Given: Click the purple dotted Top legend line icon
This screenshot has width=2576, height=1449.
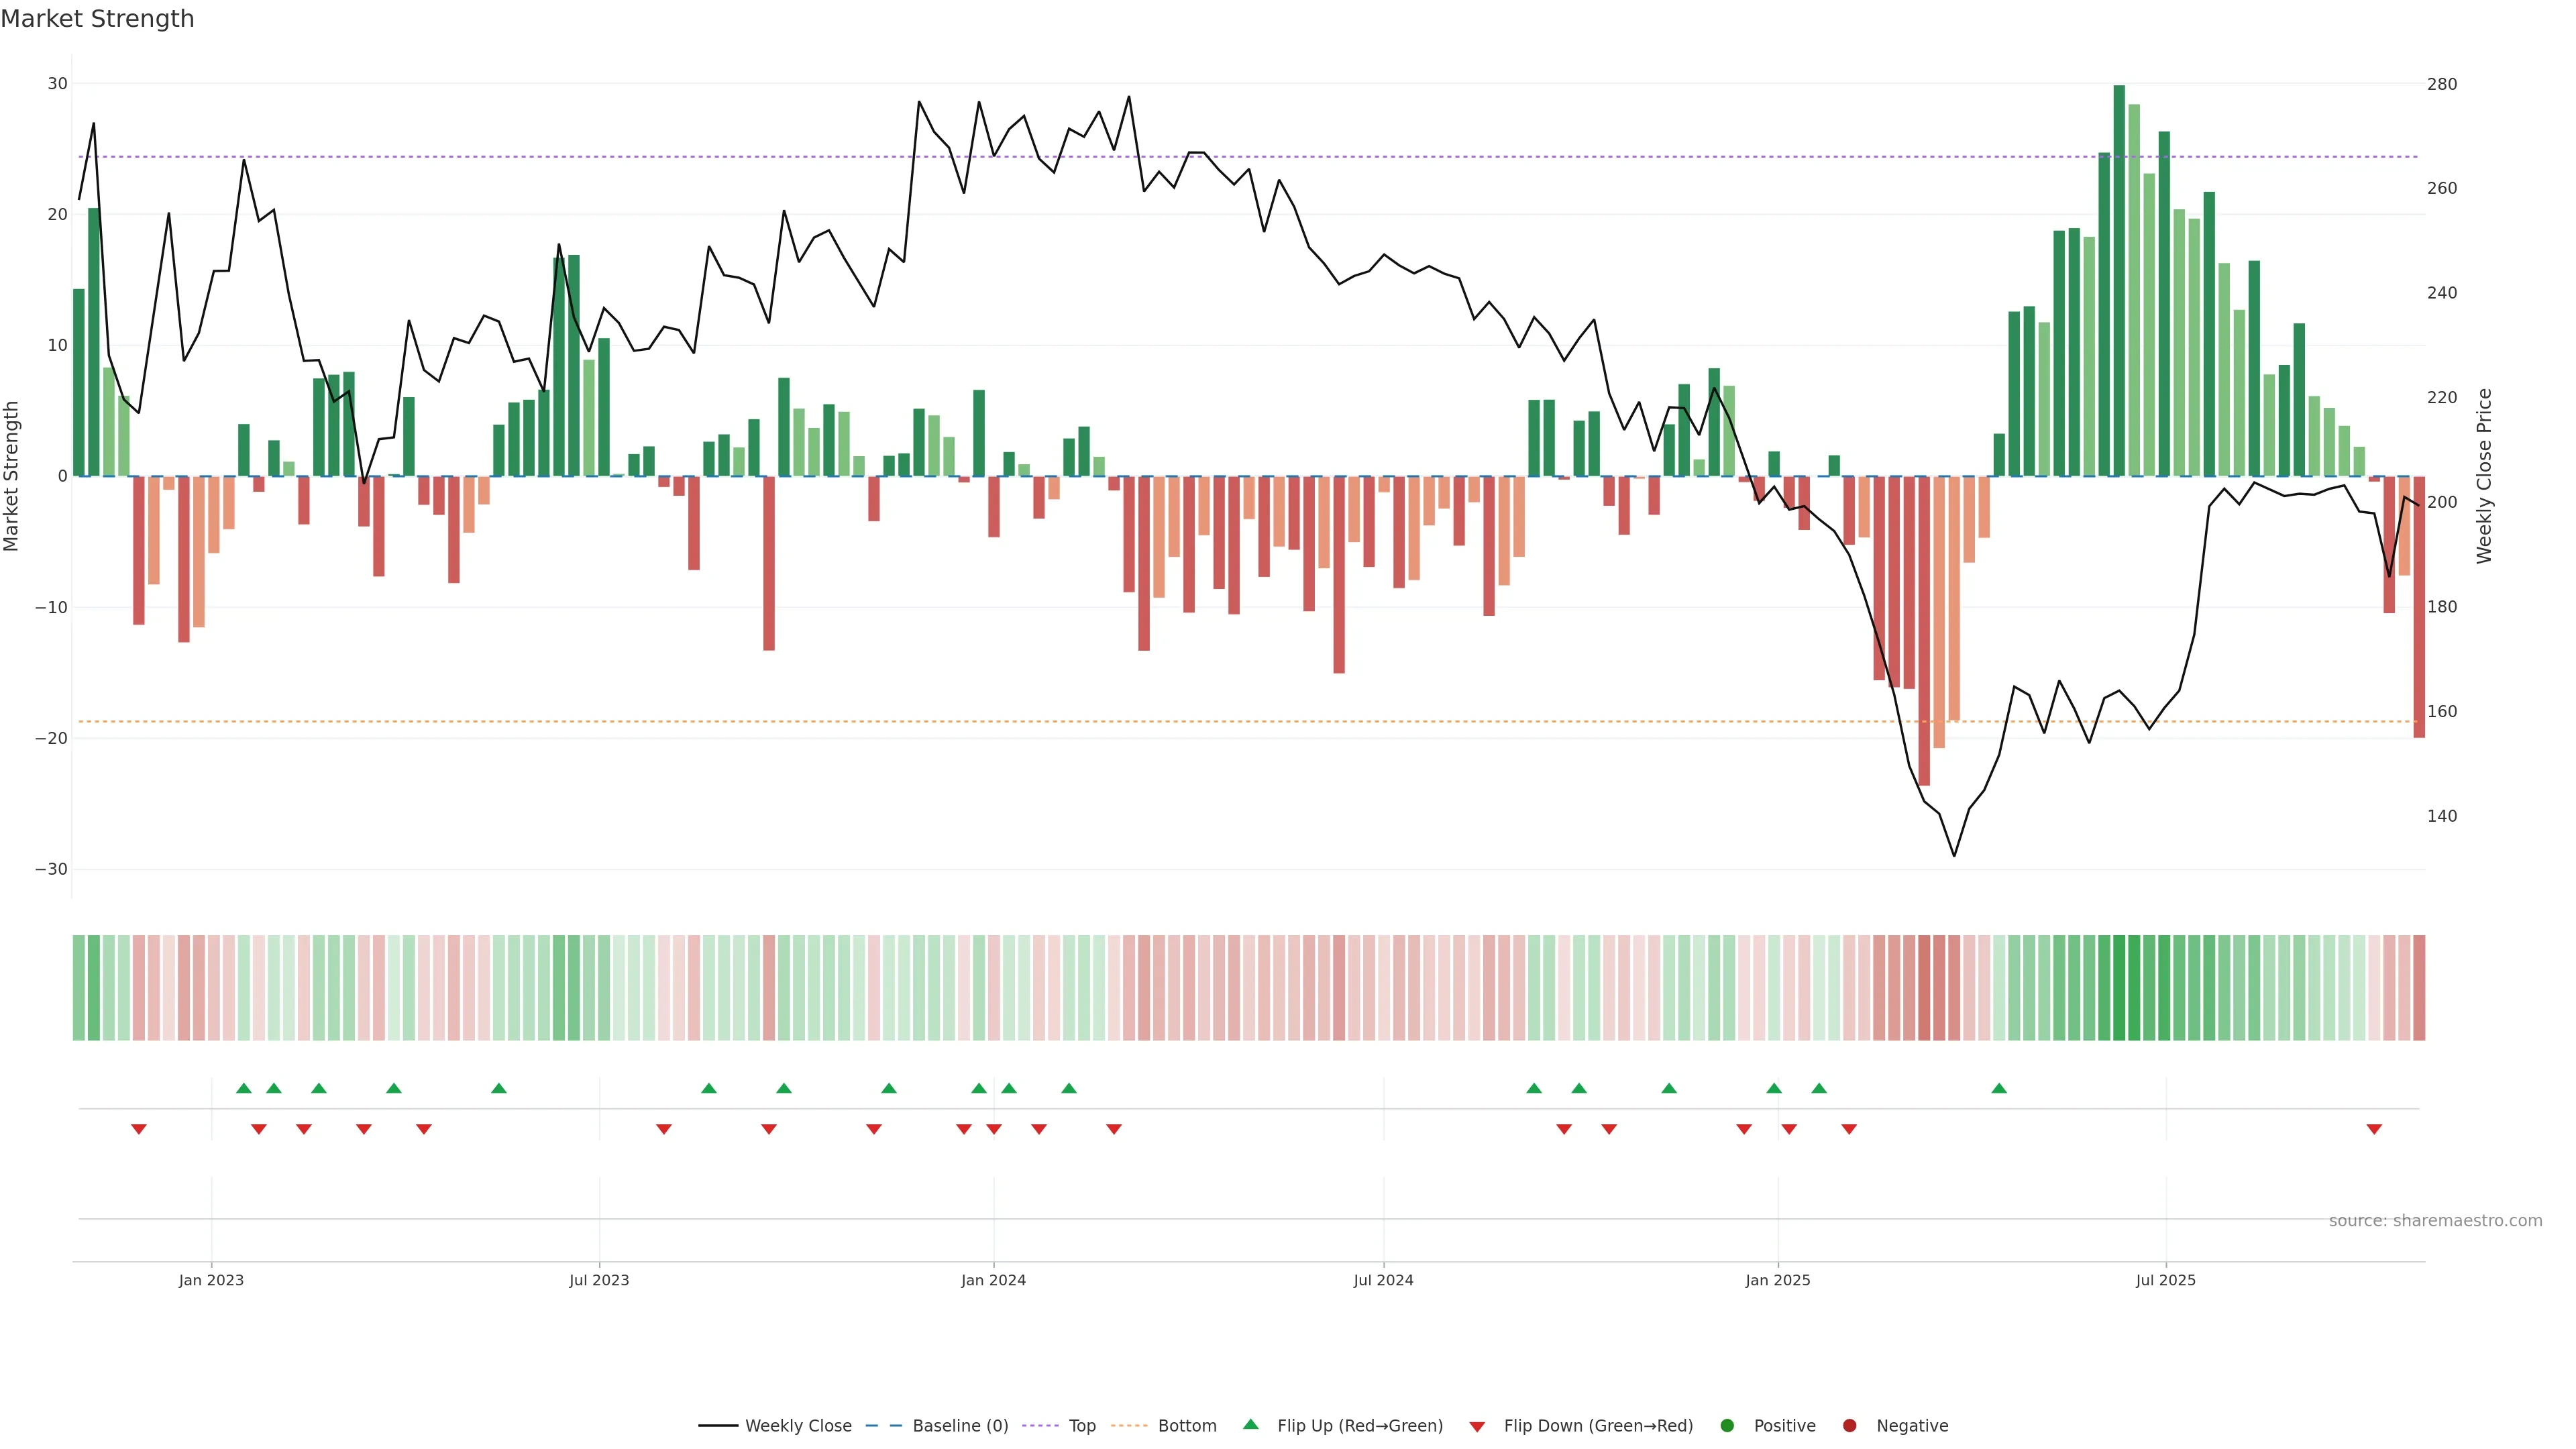Looking at the screenshot, I should (x=1040, y=1426).
